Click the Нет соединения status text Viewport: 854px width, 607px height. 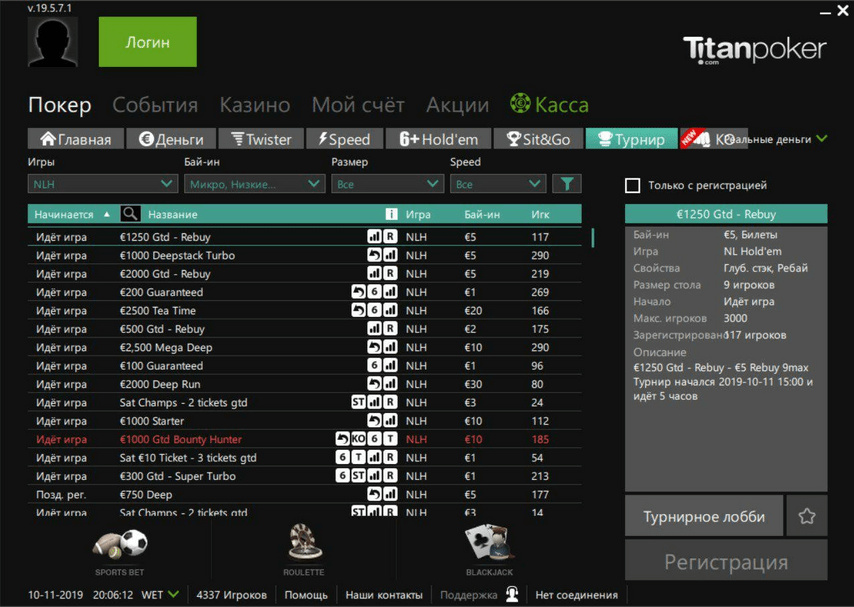pyautogui.click(x=576, y=594)
